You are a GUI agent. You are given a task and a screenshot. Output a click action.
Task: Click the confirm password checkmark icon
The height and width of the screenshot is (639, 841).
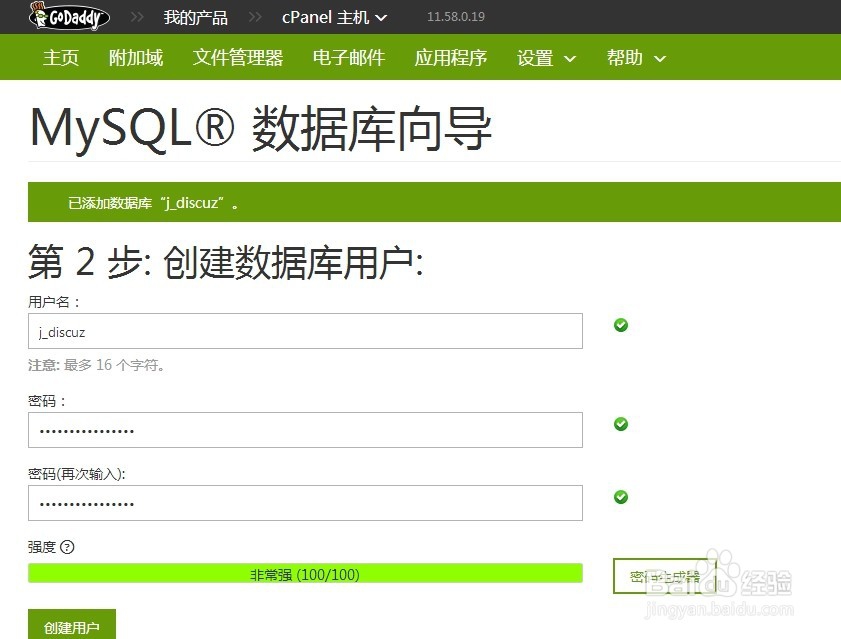(x=621, y=497)
